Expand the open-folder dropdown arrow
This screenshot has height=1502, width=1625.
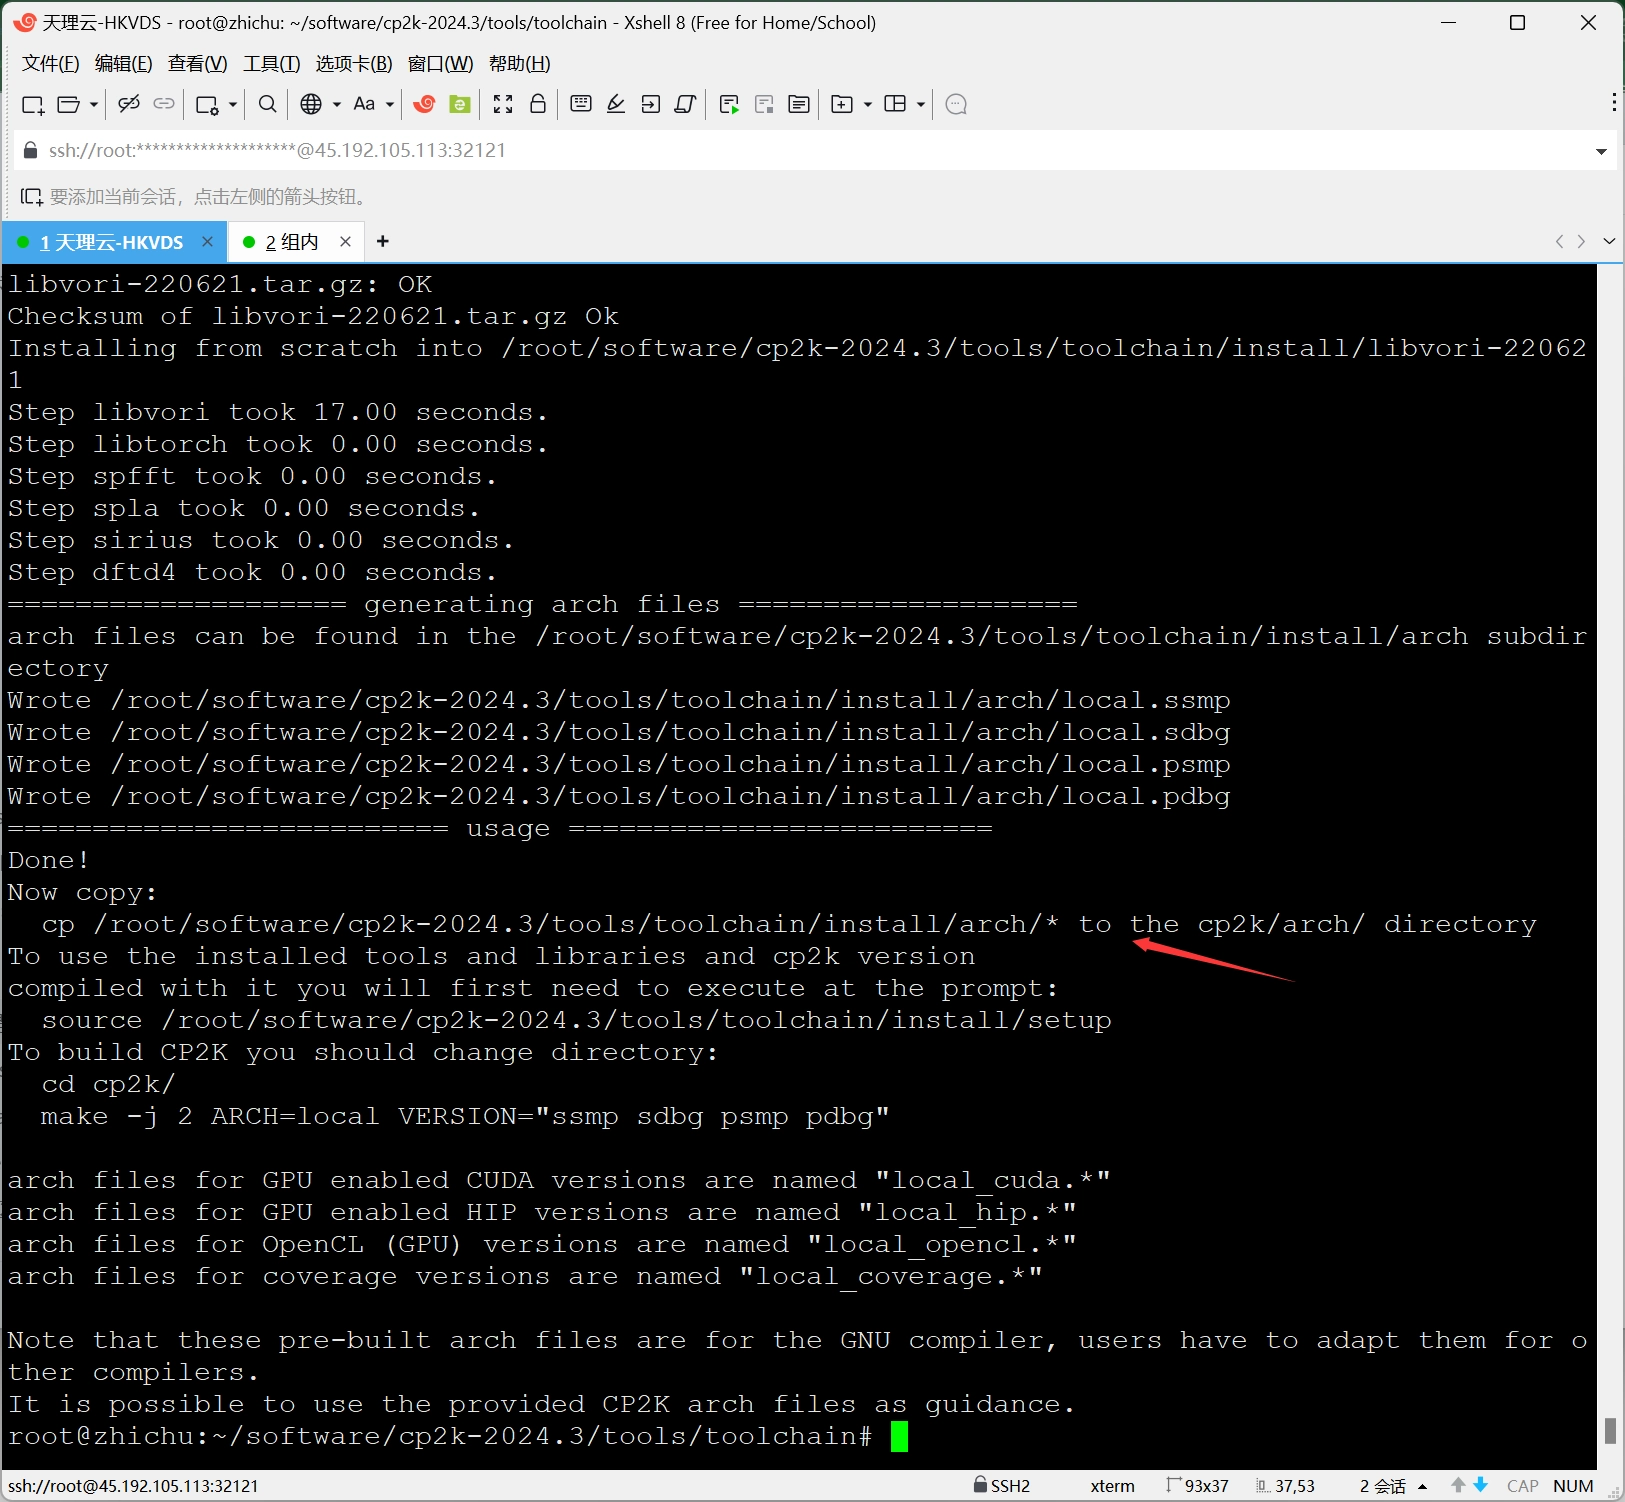click(x=94, y=104)
